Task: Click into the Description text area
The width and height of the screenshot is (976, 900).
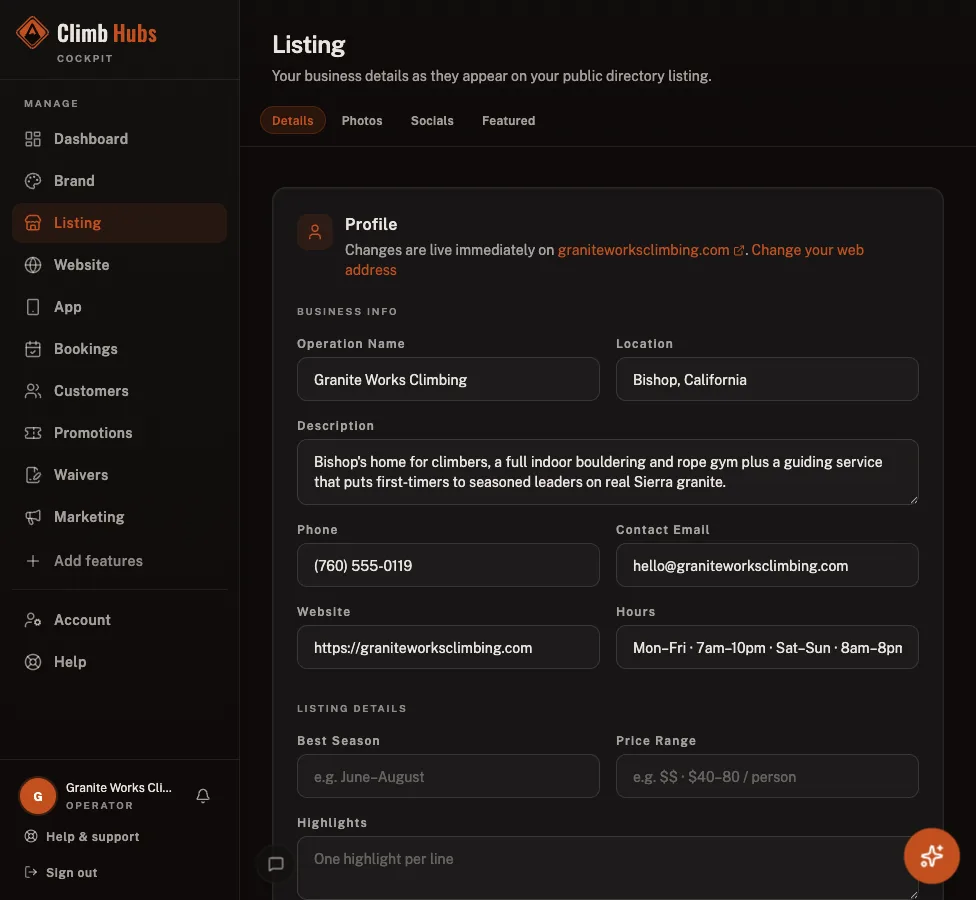Action: point(608,472)
